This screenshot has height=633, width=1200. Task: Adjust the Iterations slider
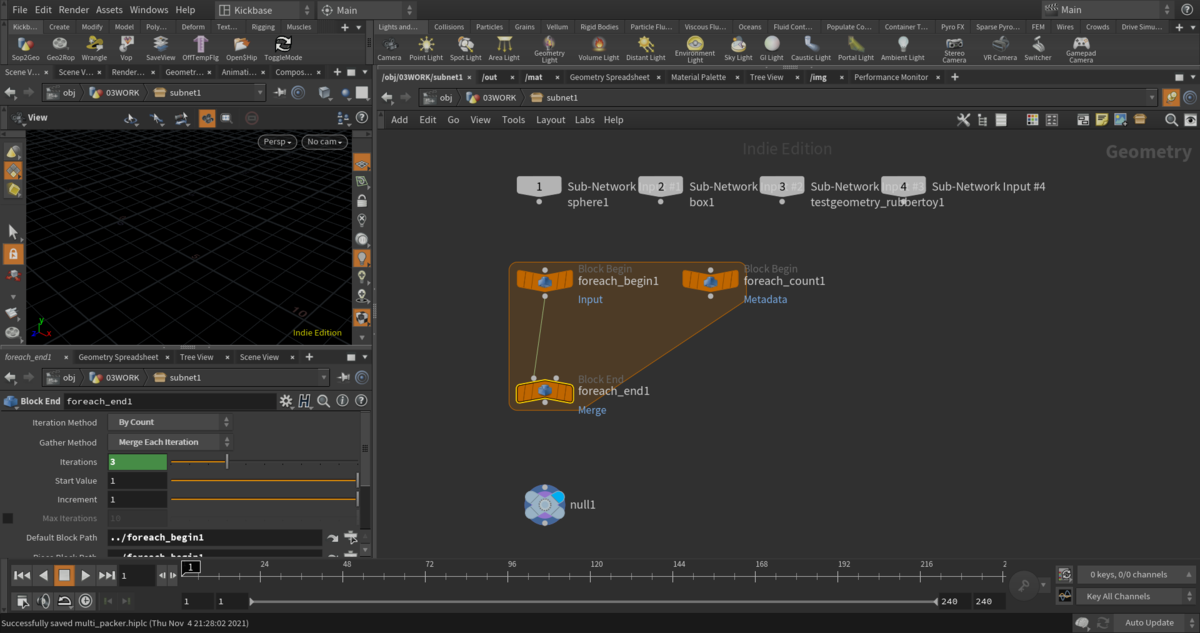[x=264, y=462]
